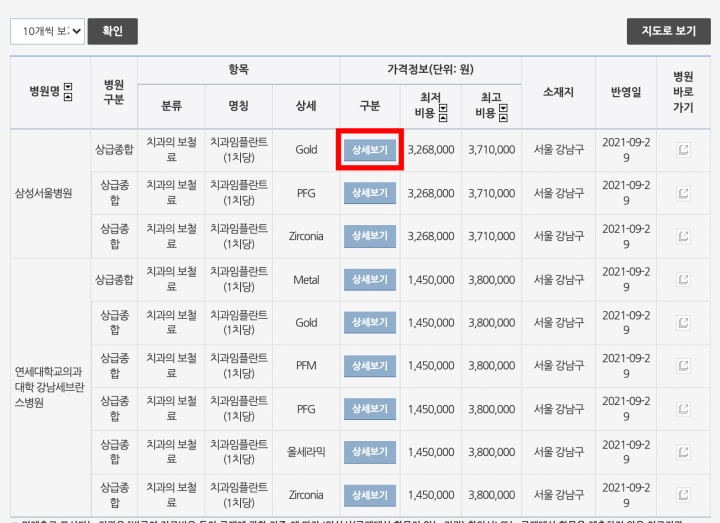Click 상세보기 for 강남세브란스 Zirconia row
The width and height of the screenshot is (720, 523).
(x=370, y=495)
